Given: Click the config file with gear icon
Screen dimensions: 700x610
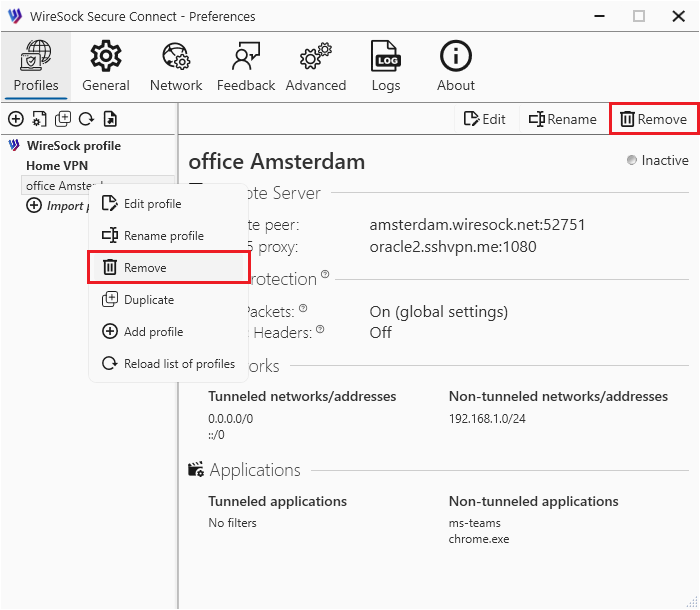Looking at the screenshot, I should pyautogui.click(x=39, y=119).
